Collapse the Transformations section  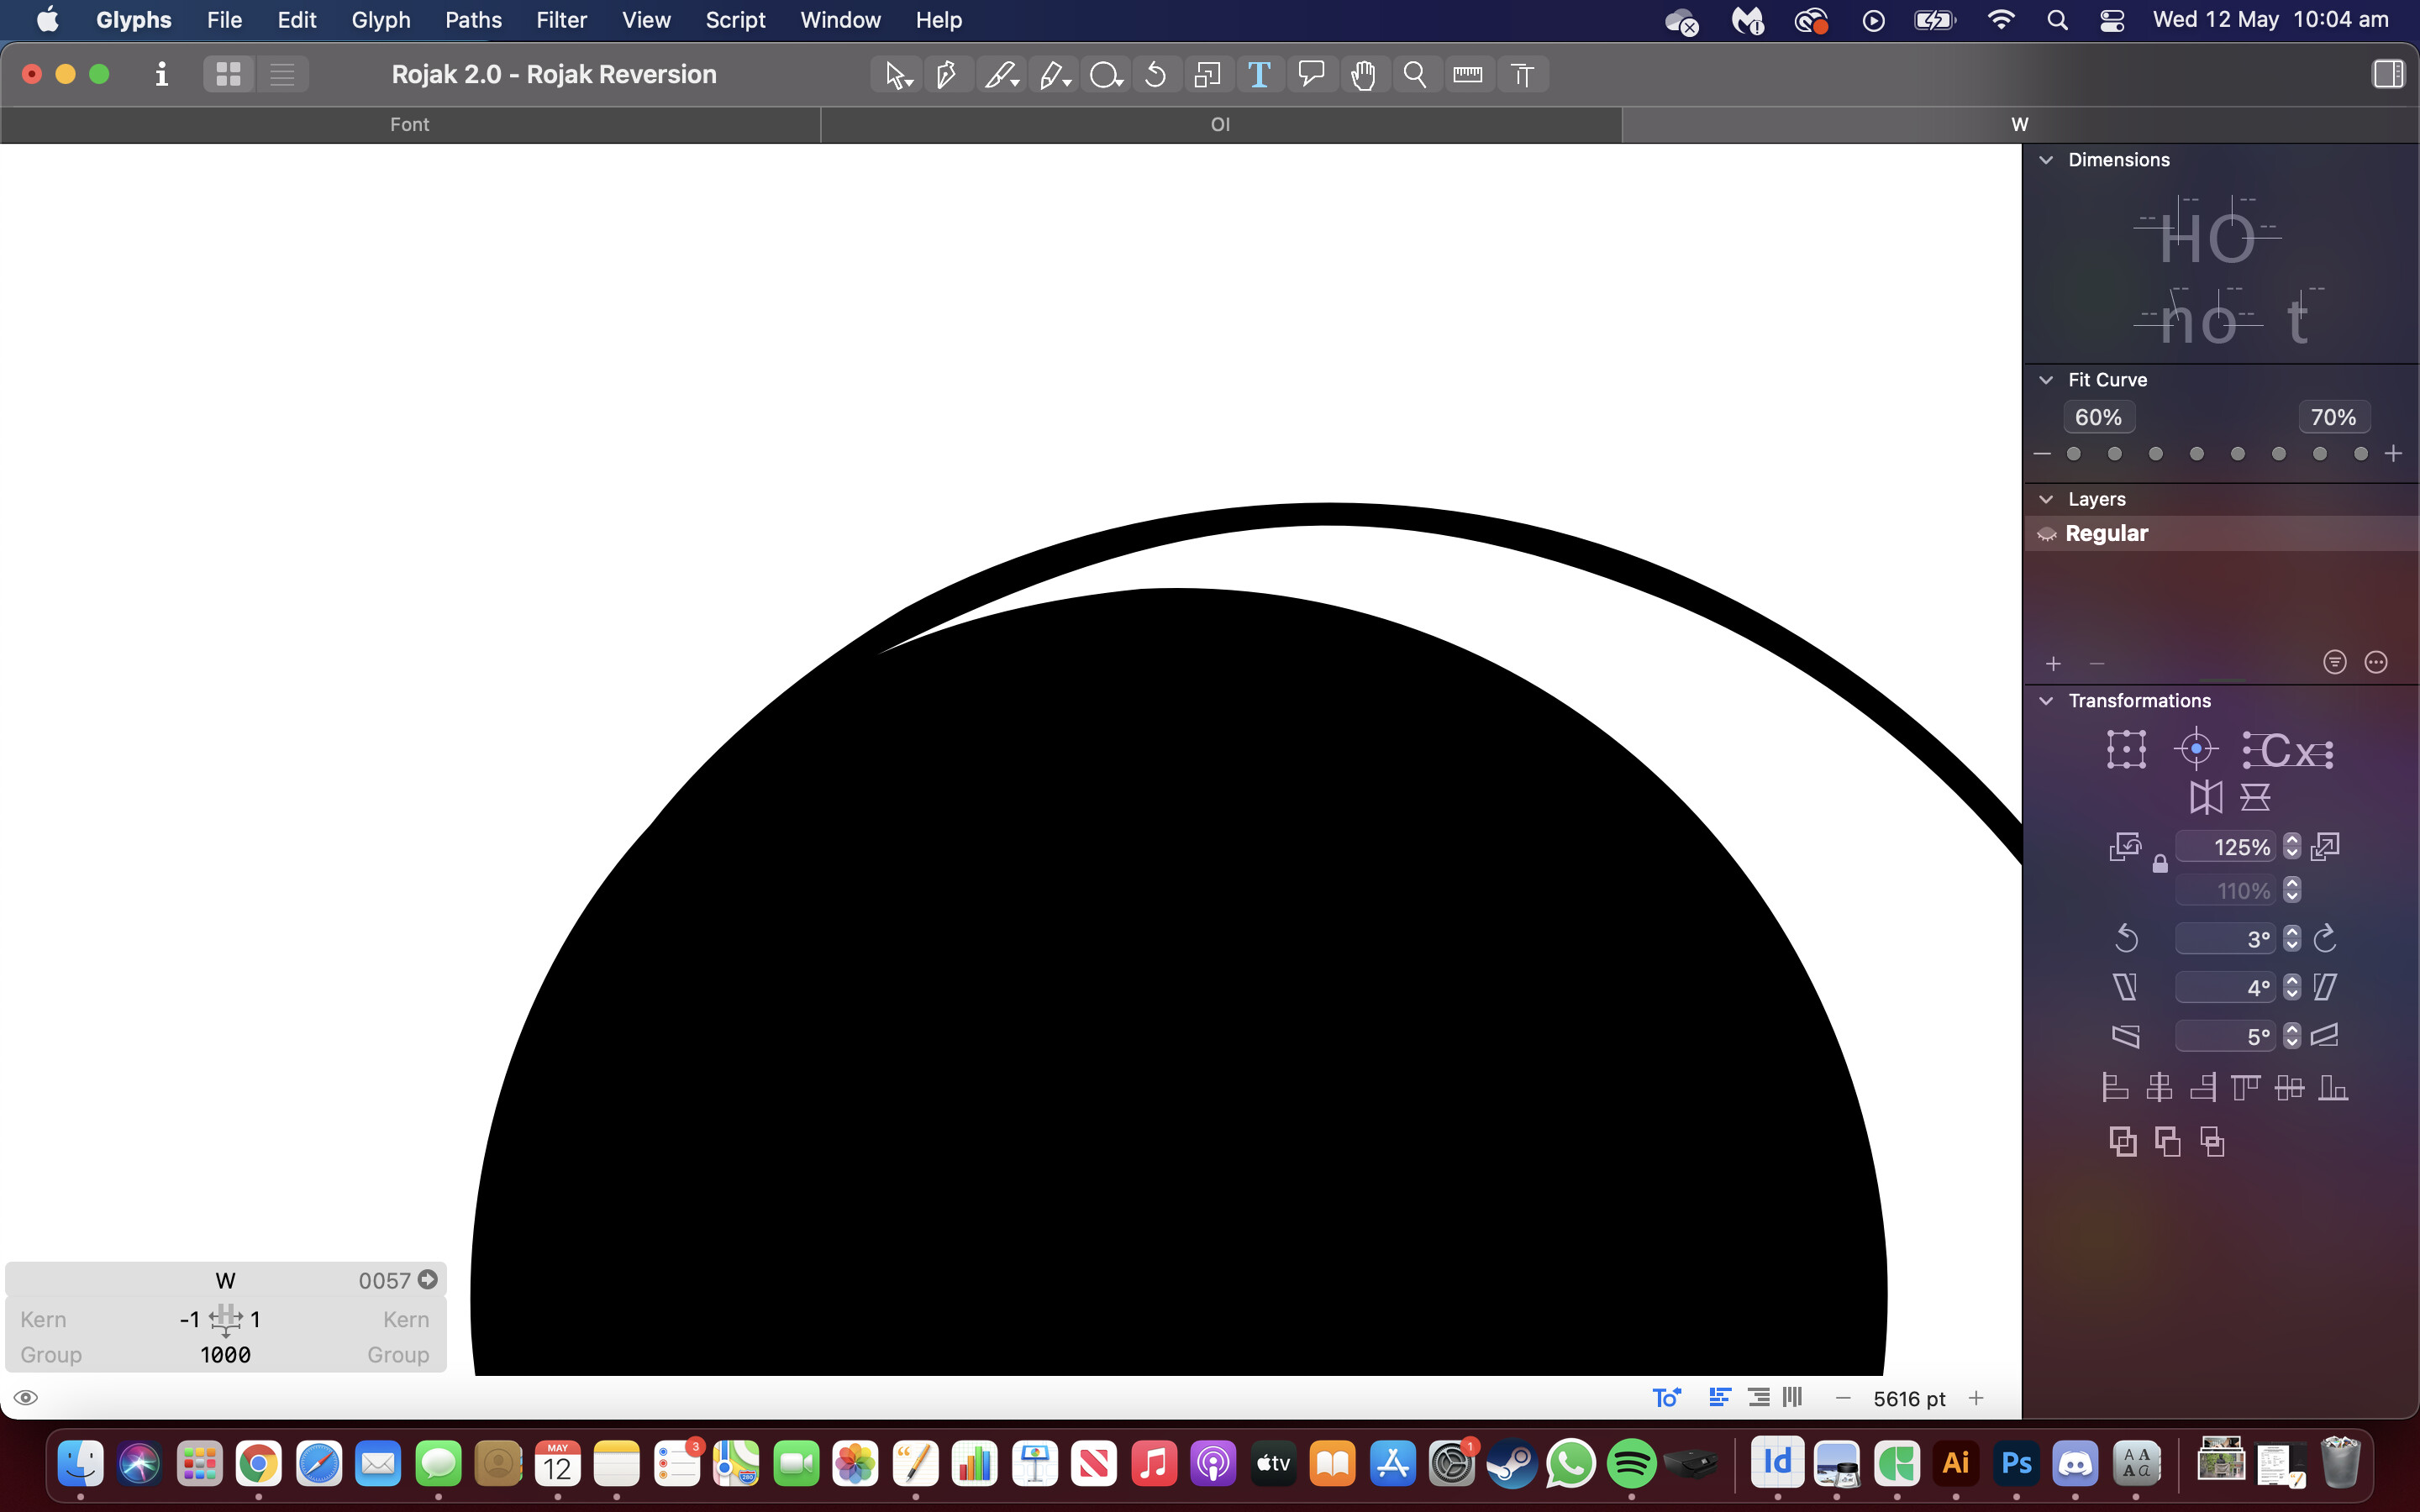coord(2046,701)
